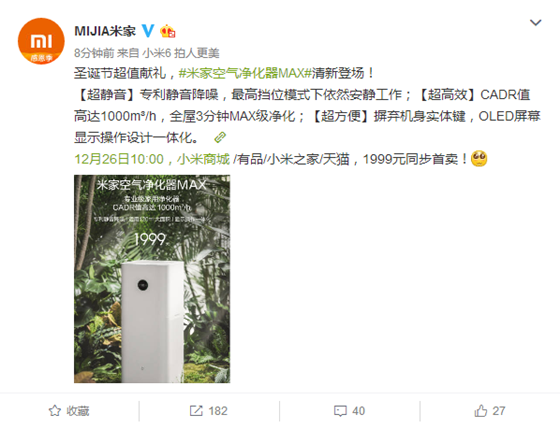Follow the 小米商城 link
This screenshot has width=560, height=428.
pos(203,159)
